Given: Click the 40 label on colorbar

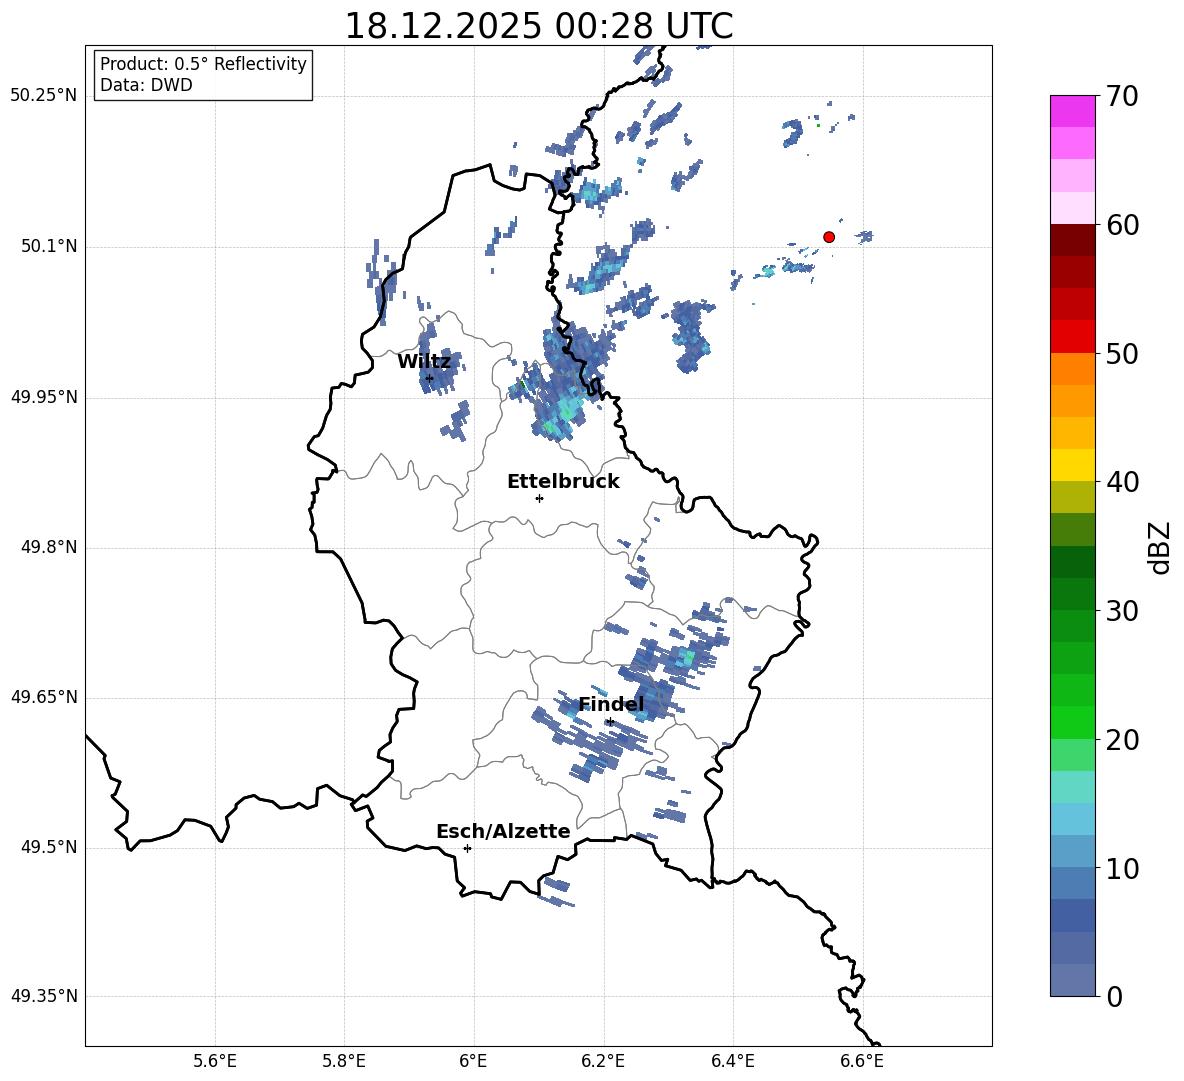Looking at the screenshot, I should [x=1121, y=482].
